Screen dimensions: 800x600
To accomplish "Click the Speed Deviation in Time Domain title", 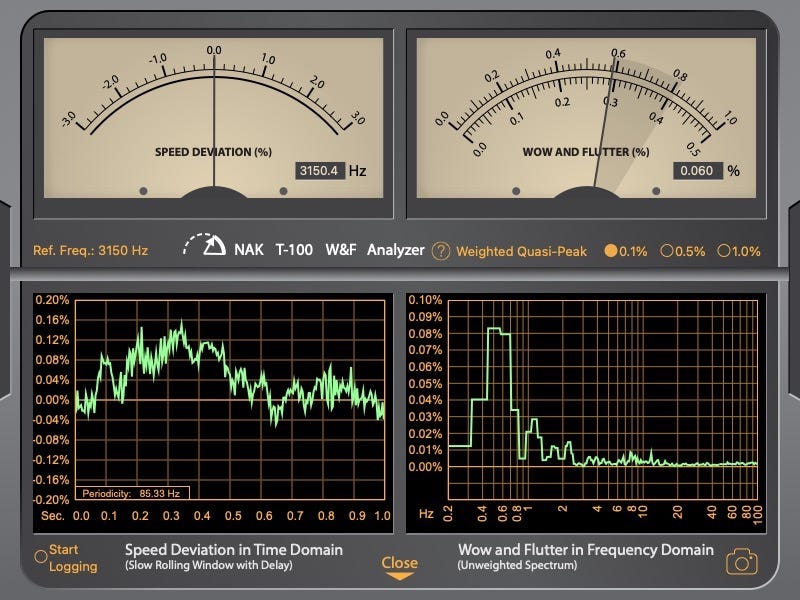I will (234, 549).
